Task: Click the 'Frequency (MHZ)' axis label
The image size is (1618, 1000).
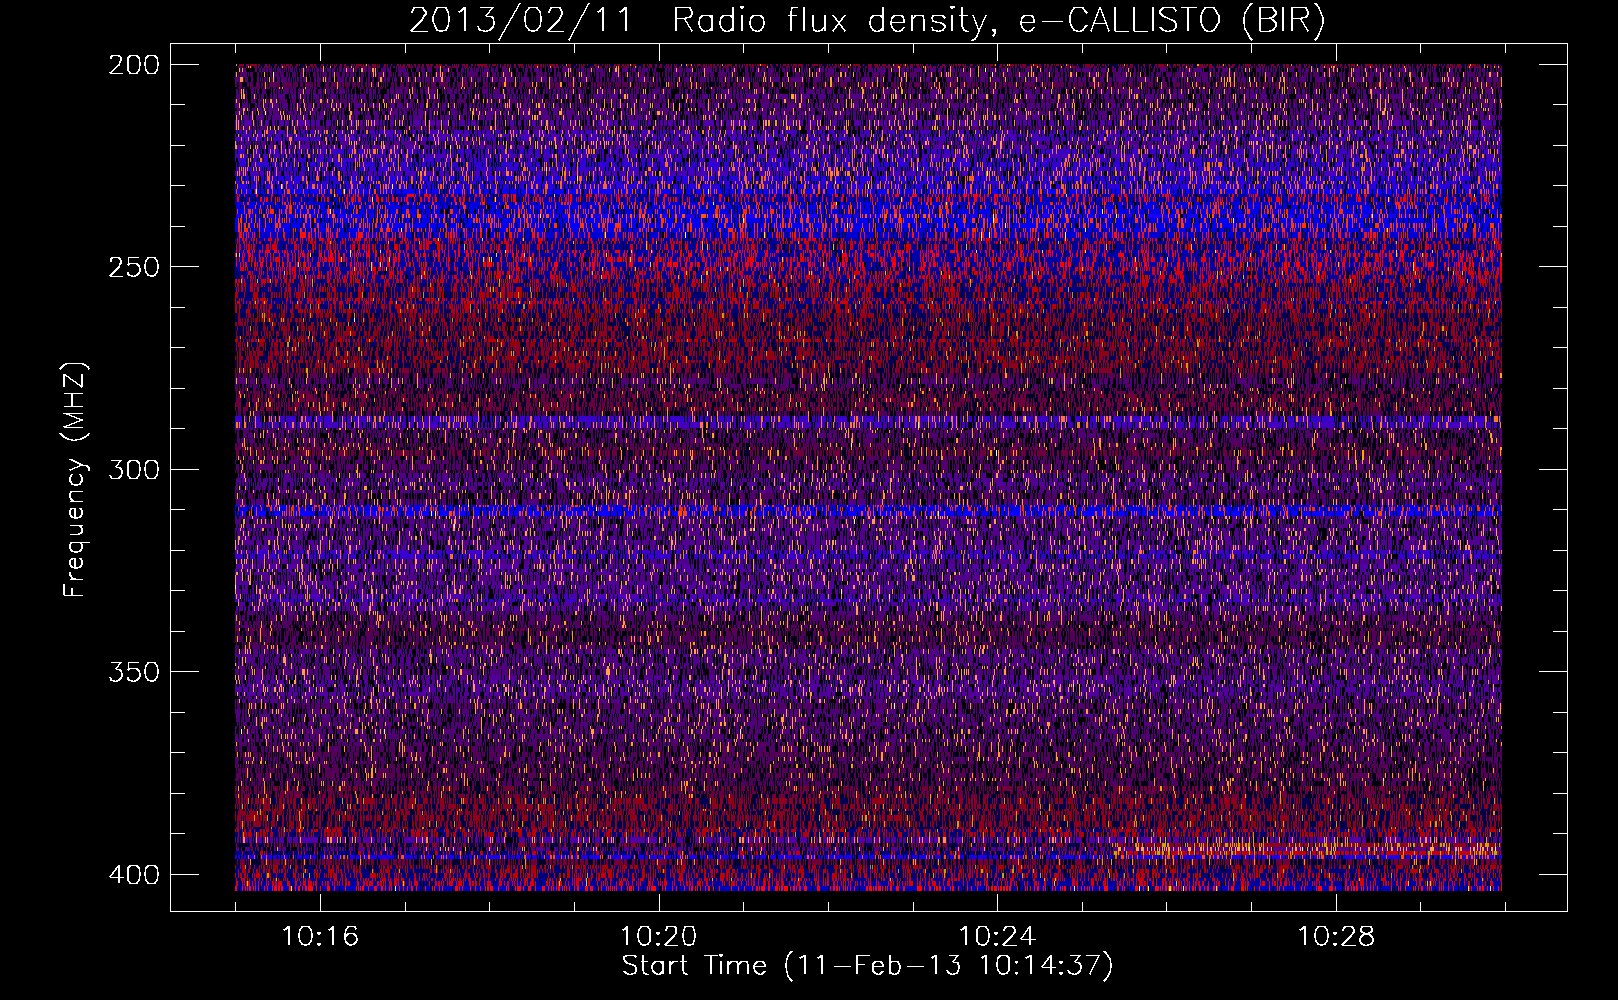Action: (x=75, y=480)
